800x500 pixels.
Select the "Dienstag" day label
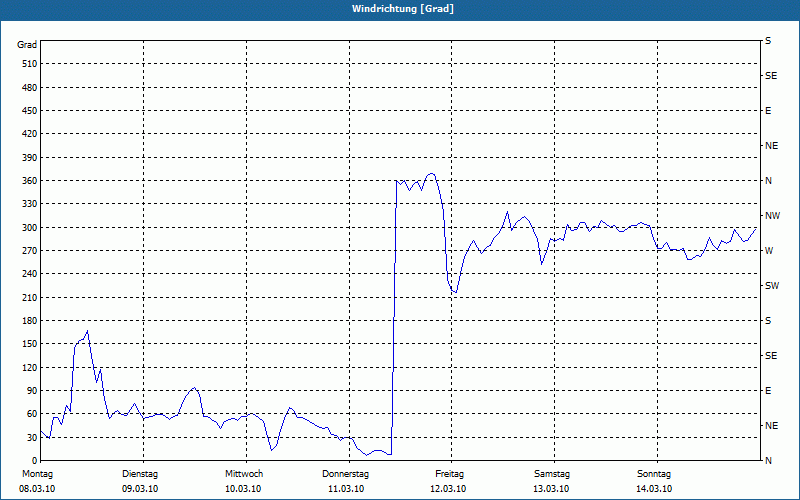pyautogui.click(x=140, y=474)
